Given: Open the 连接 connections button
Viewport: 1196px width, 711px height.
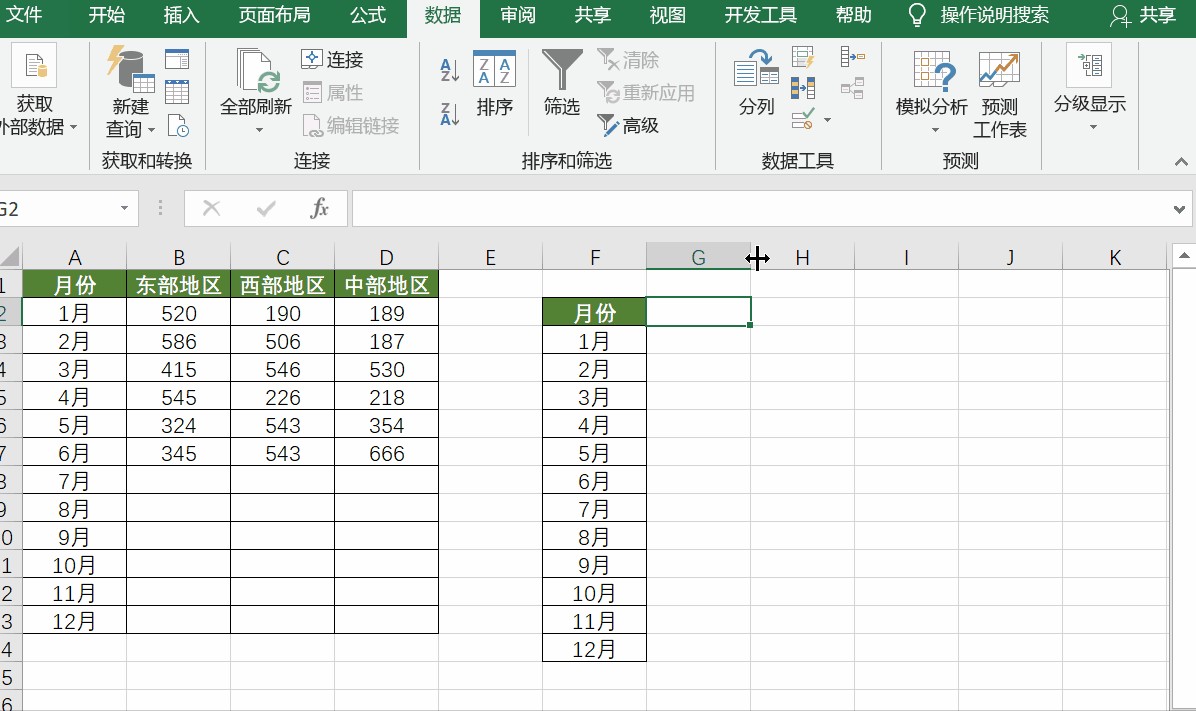Looking at the screenshot, I should (333, 60).
